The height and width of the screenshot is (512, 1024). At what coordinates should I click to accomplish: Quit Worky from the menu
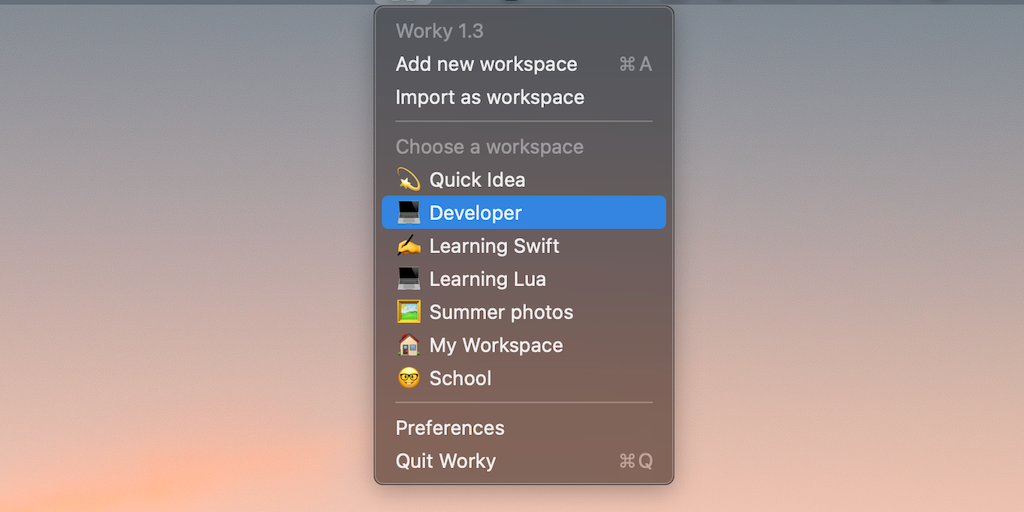pyautogui.click(x=446, y=461)
